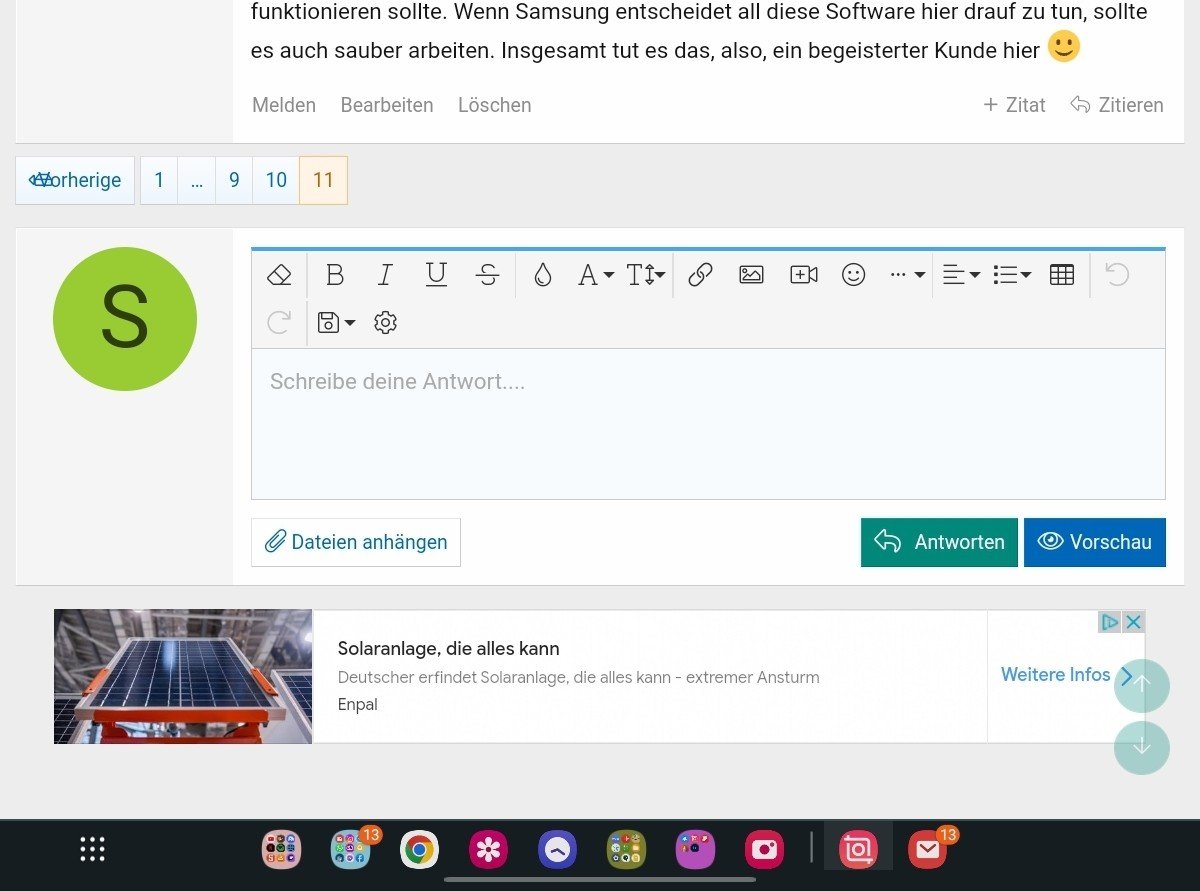
Task: Go to page 9 of thread
Action: pos(234,180)
